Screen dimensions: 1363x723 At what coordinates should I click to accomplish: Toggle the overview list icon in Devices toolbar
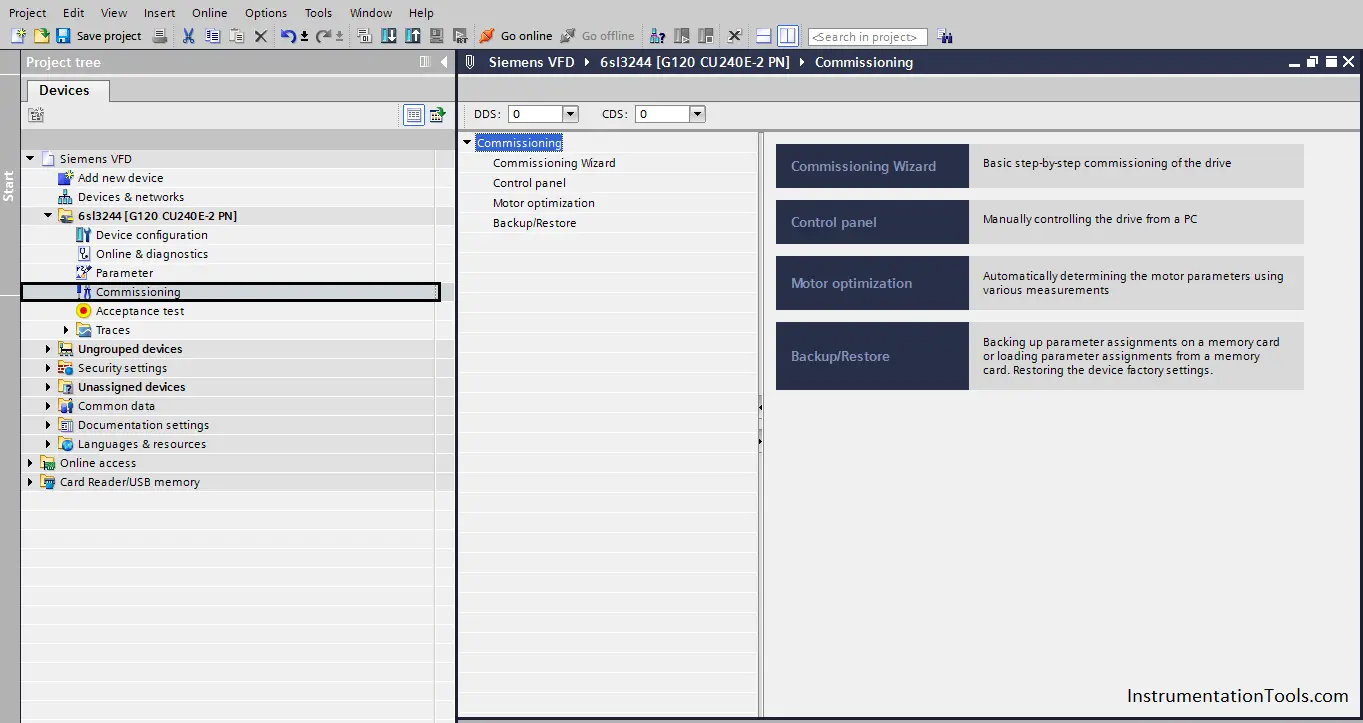[x=414, y=115]
